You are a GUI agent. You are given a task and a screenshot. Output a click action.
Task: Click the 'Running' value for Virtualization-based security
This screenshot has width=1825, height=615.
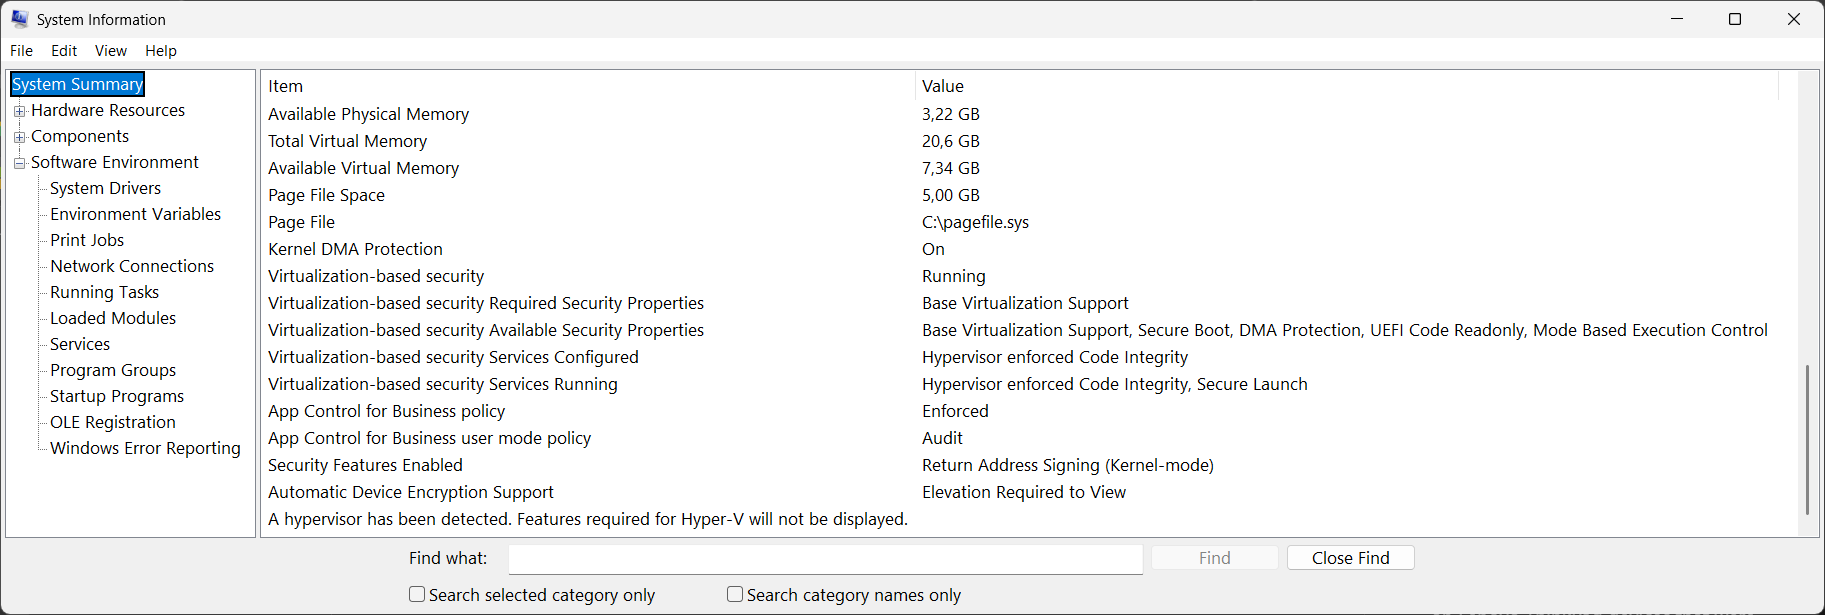point(953,276)
